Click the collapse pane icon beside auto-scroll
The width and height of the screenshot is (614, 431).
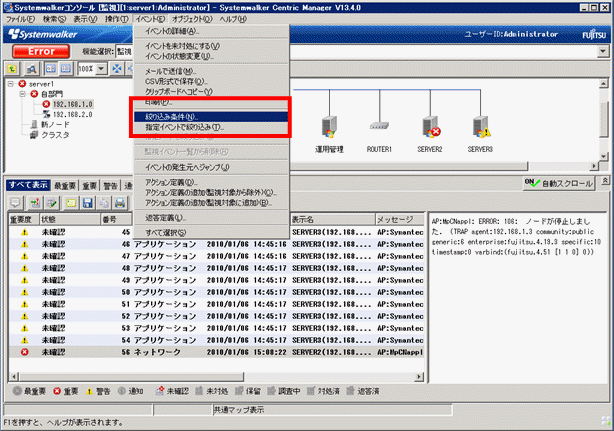(605, 180)
